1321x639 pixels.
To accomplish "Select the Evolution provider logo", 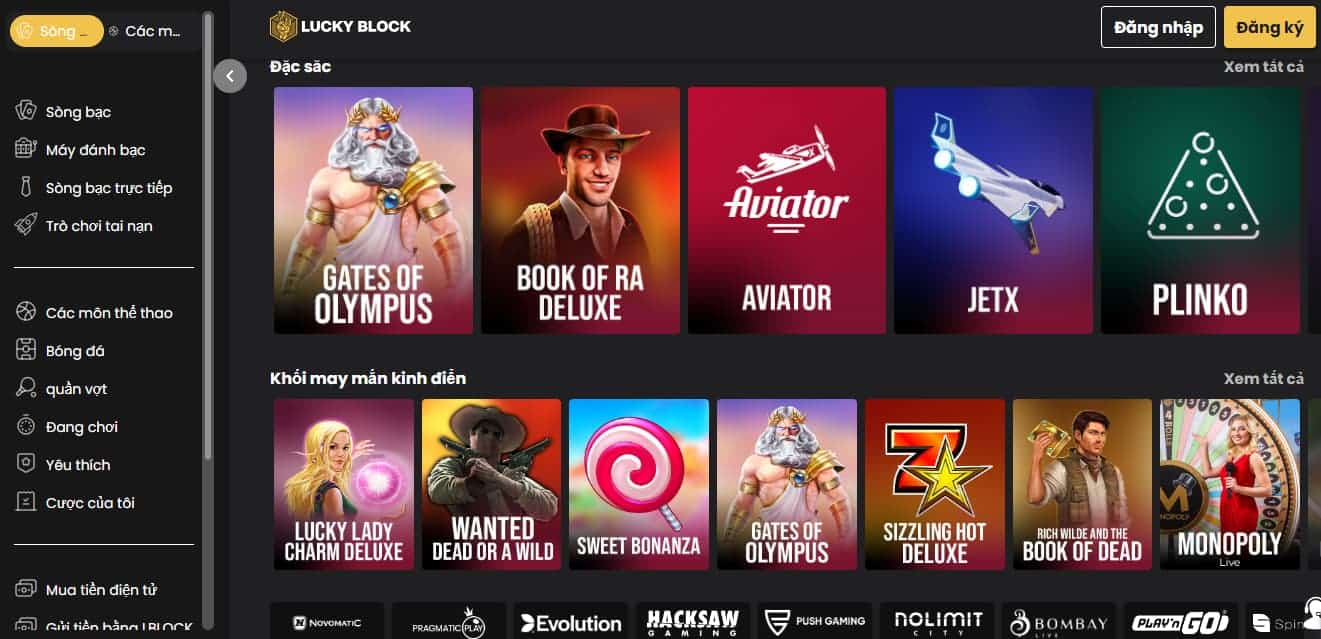I will (571, 622).
